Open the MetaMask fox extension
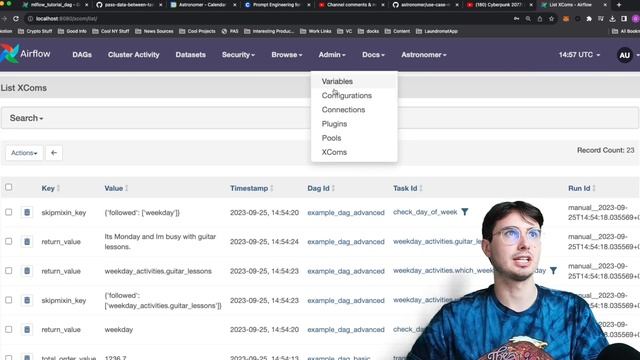 tap(566, 19)
